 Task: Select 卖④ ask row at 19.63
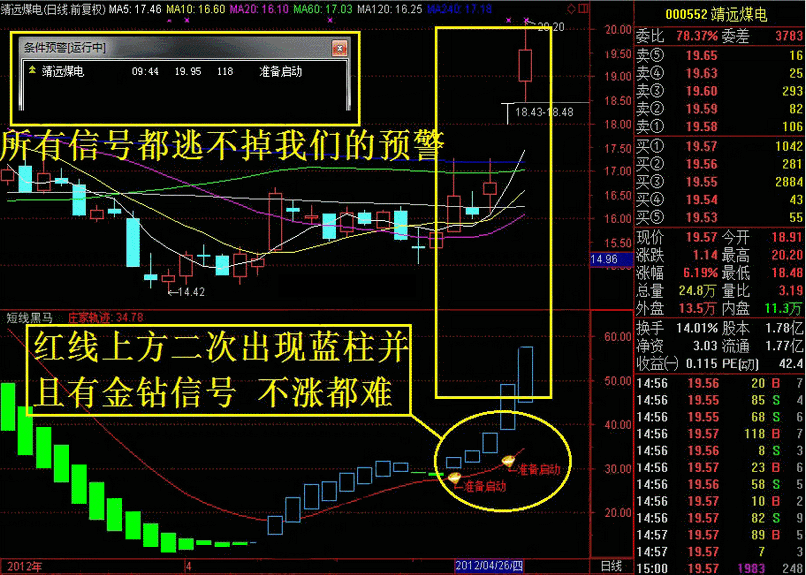click(x=720, y=73)
